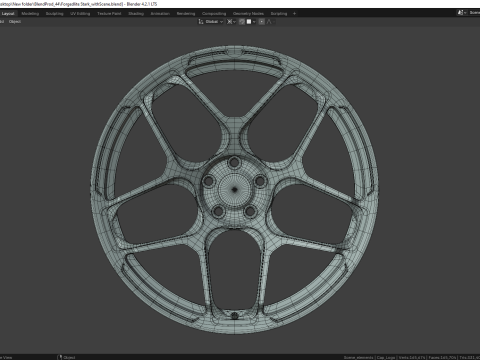This screenshot has width=480, height=360.
Task: Switch to the UV Editing workspace
Action: point(80,14)
